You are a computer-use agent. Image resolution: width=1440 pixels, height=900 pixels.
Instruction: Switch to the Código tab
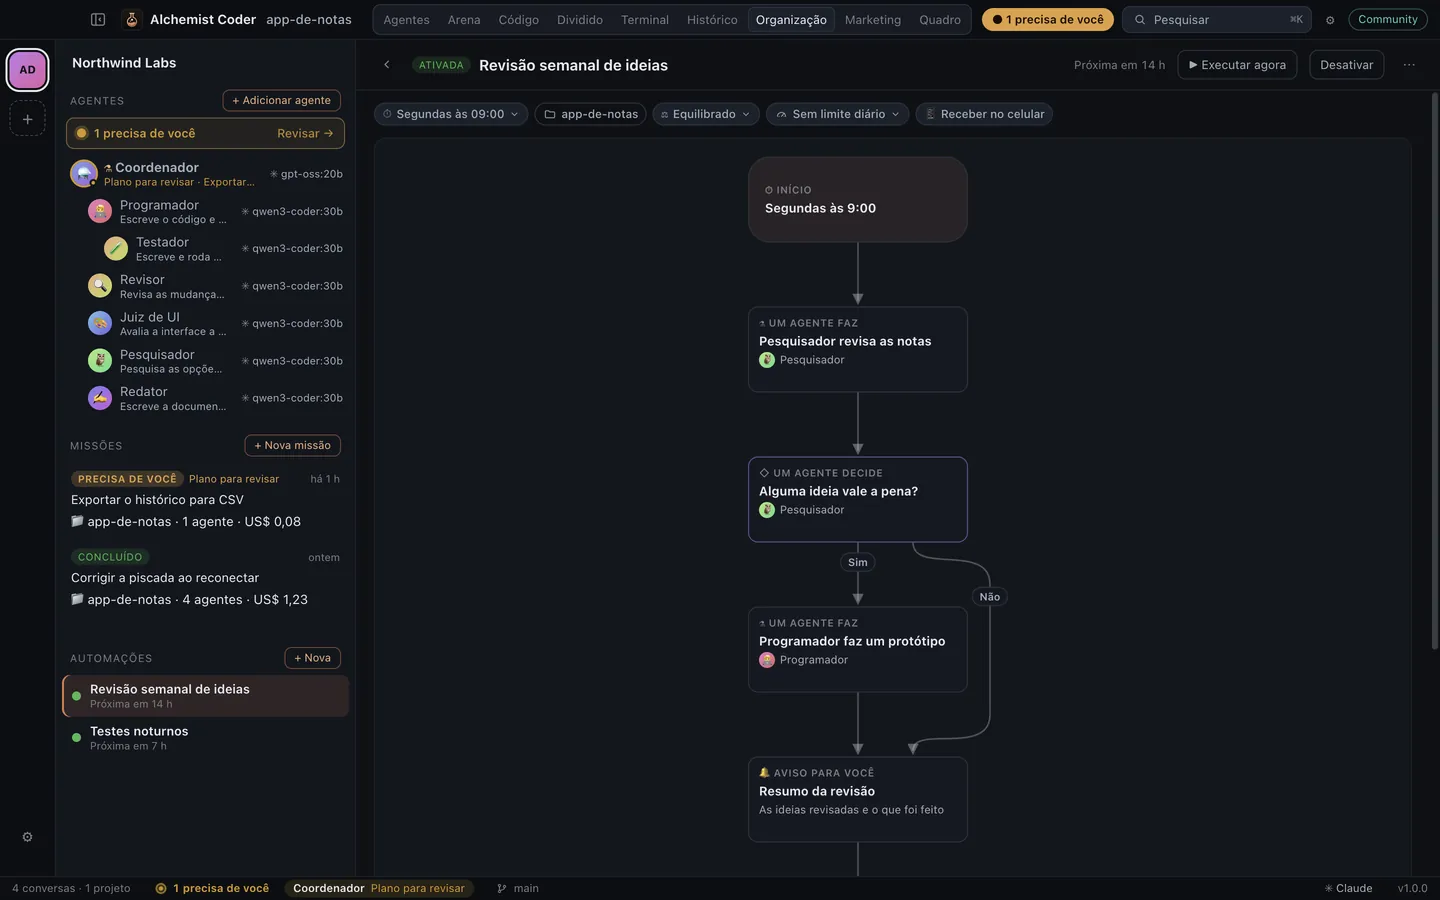pos(518,20)
